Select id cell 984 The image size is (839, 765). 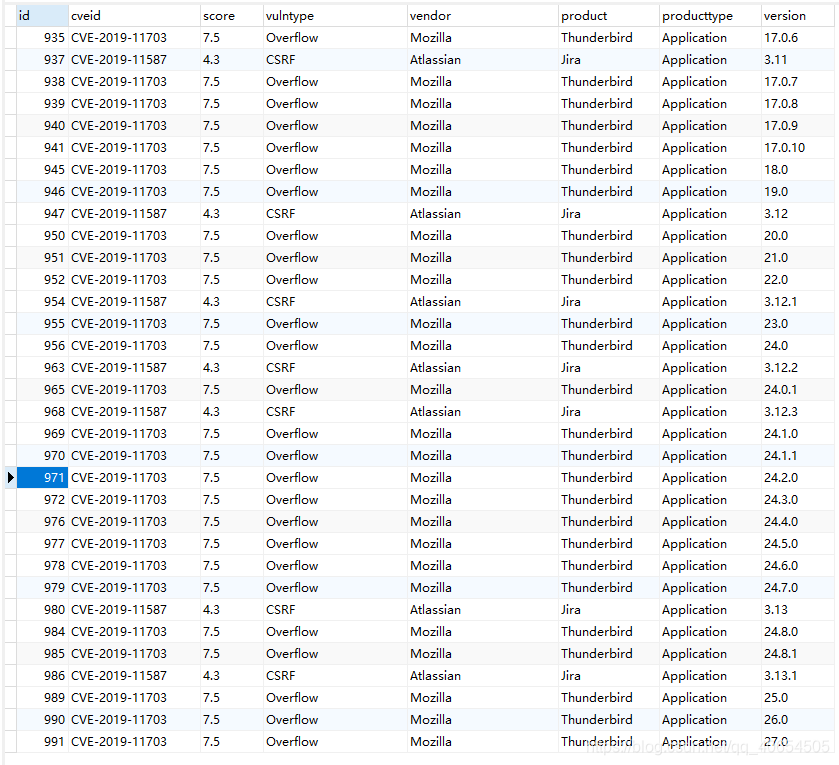pos(42,631)
